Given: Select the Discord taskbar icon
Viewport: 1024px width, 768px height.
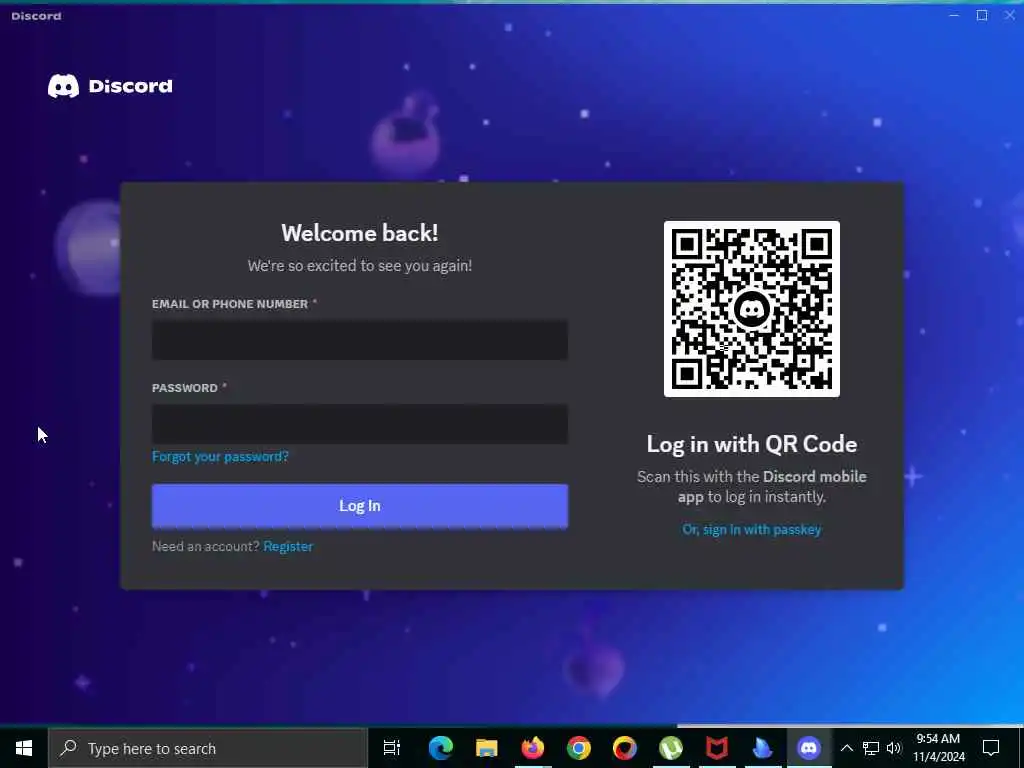Looking at the screenshot, I should point(809,748).
